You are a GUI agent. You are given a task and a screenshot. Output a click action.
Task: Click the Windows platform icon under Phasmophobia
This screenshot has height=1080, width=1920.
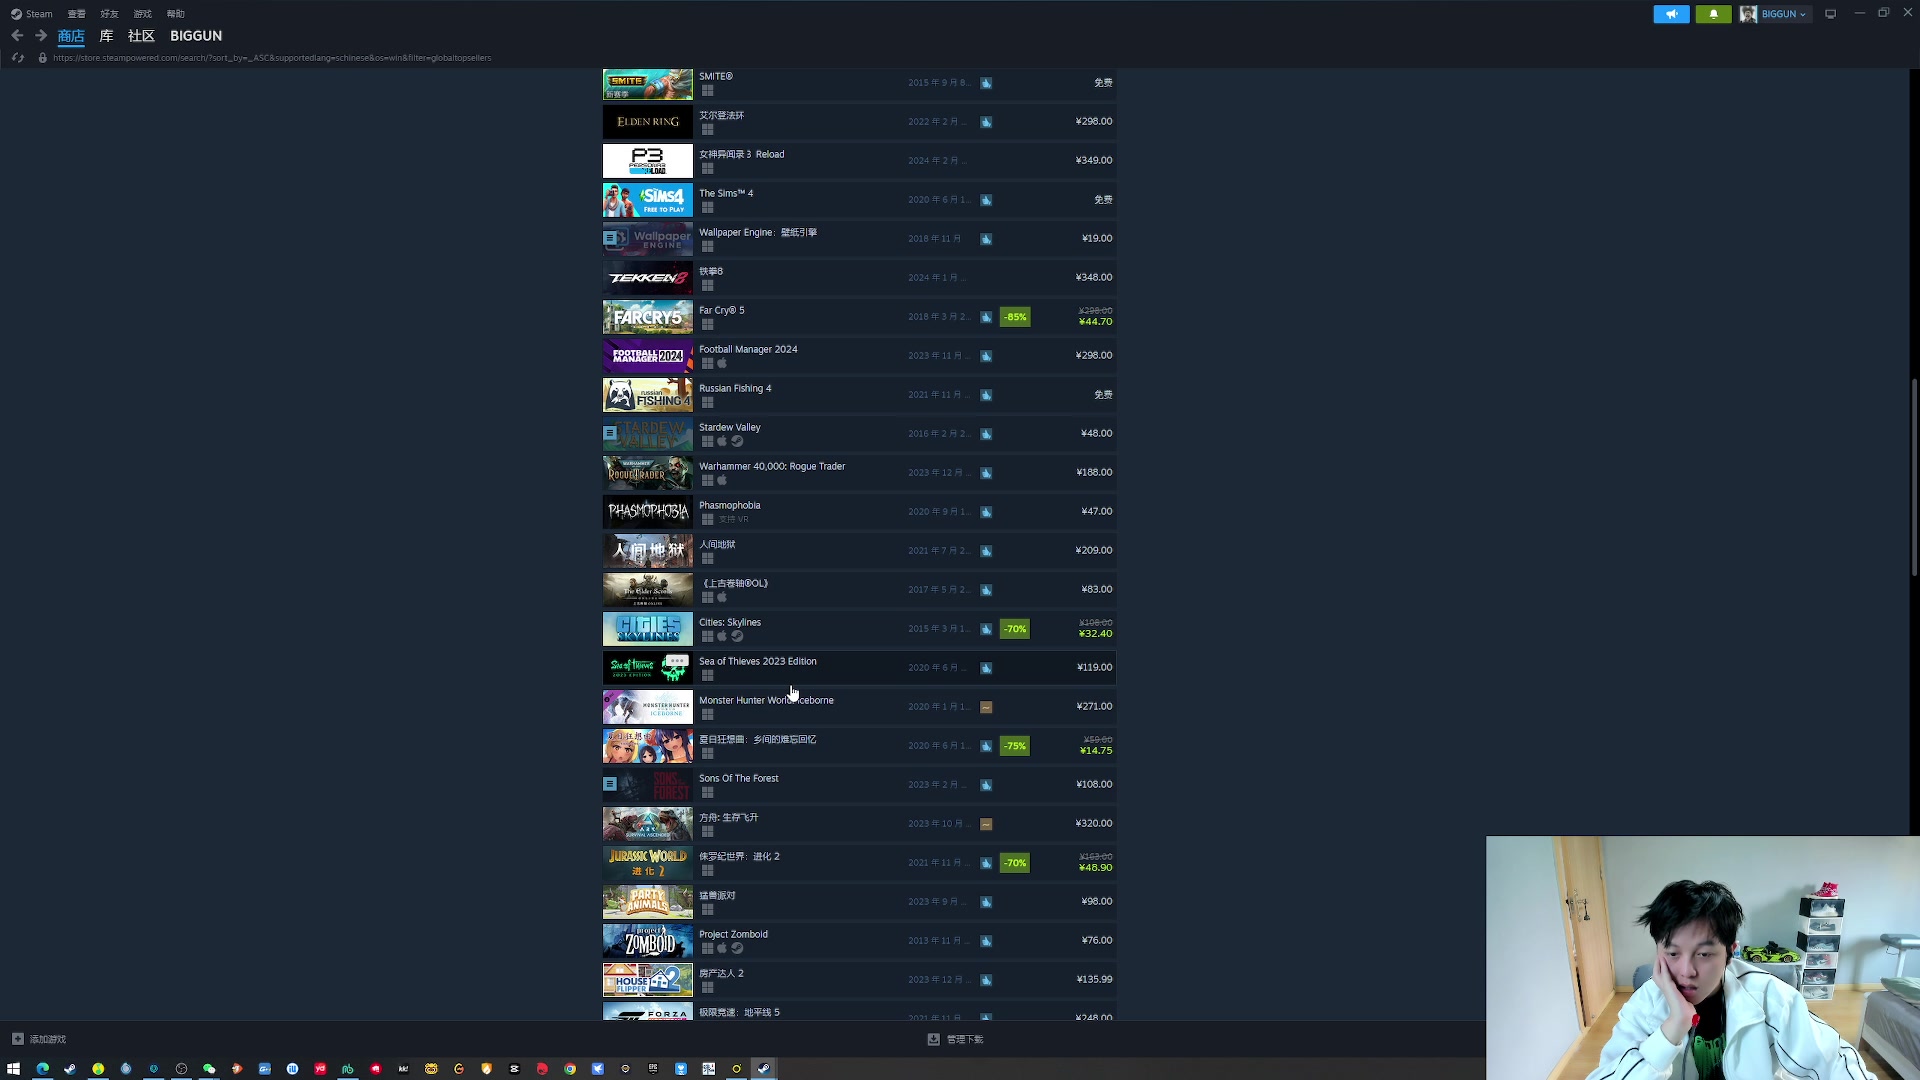(x=707, y=519)
